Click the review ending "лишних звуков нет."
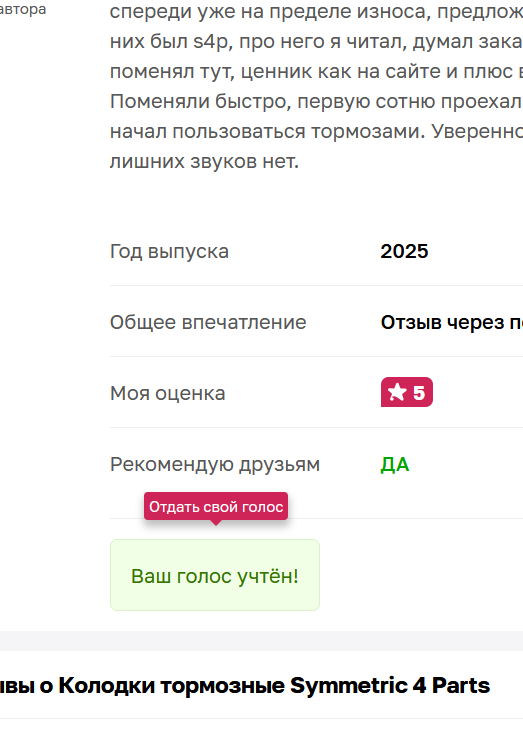Screen dimensions: 523x748 point(204,161)
